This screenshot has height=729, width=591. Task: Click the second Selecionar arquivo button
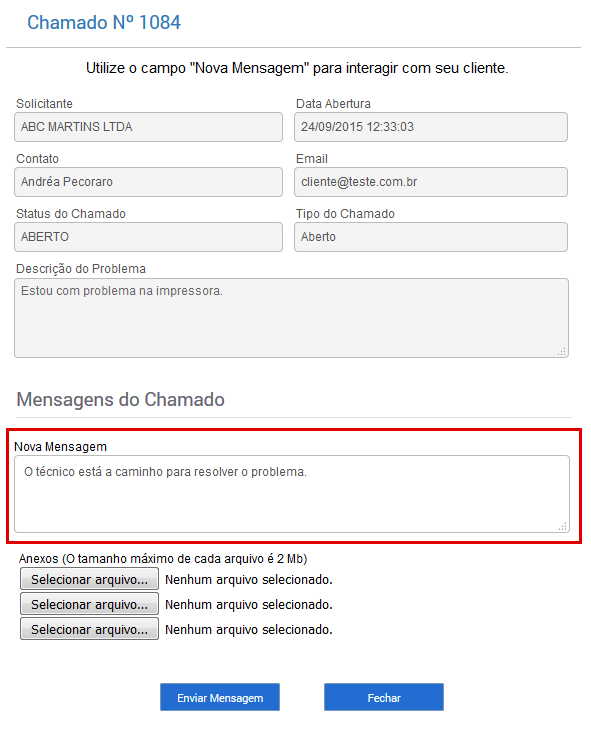pyautogui.click(x=89, y=604)
